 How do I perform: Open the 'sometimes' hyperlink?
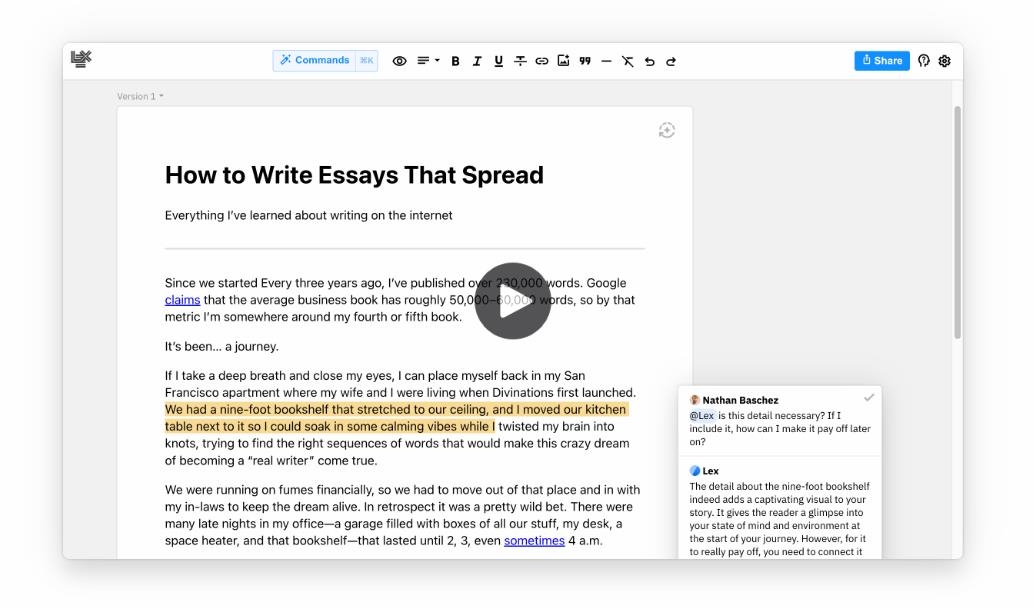[x=534, y=541]
